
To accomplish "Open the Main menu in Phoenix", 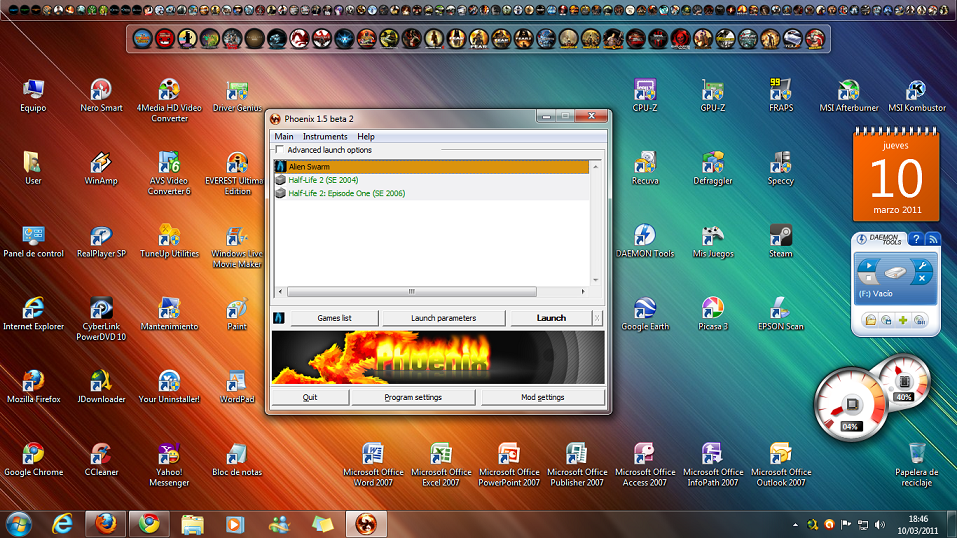I will [x=284, y=136].
